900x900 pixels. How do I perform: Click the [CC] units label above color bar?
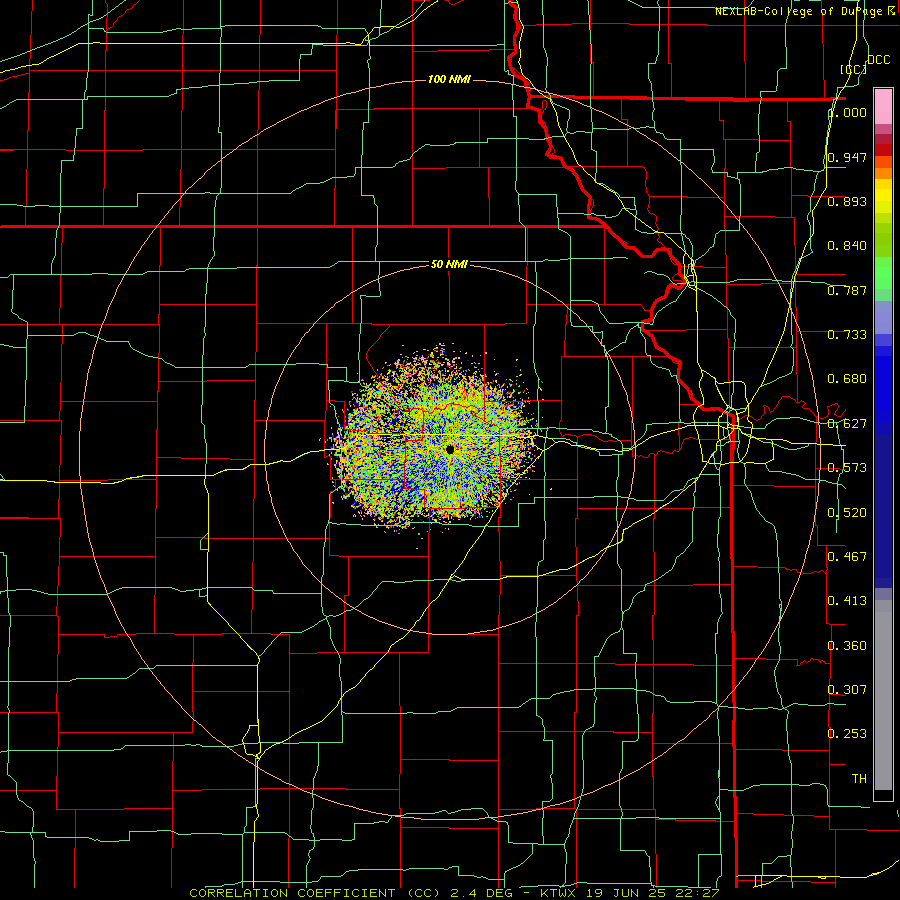coord(853,69)
